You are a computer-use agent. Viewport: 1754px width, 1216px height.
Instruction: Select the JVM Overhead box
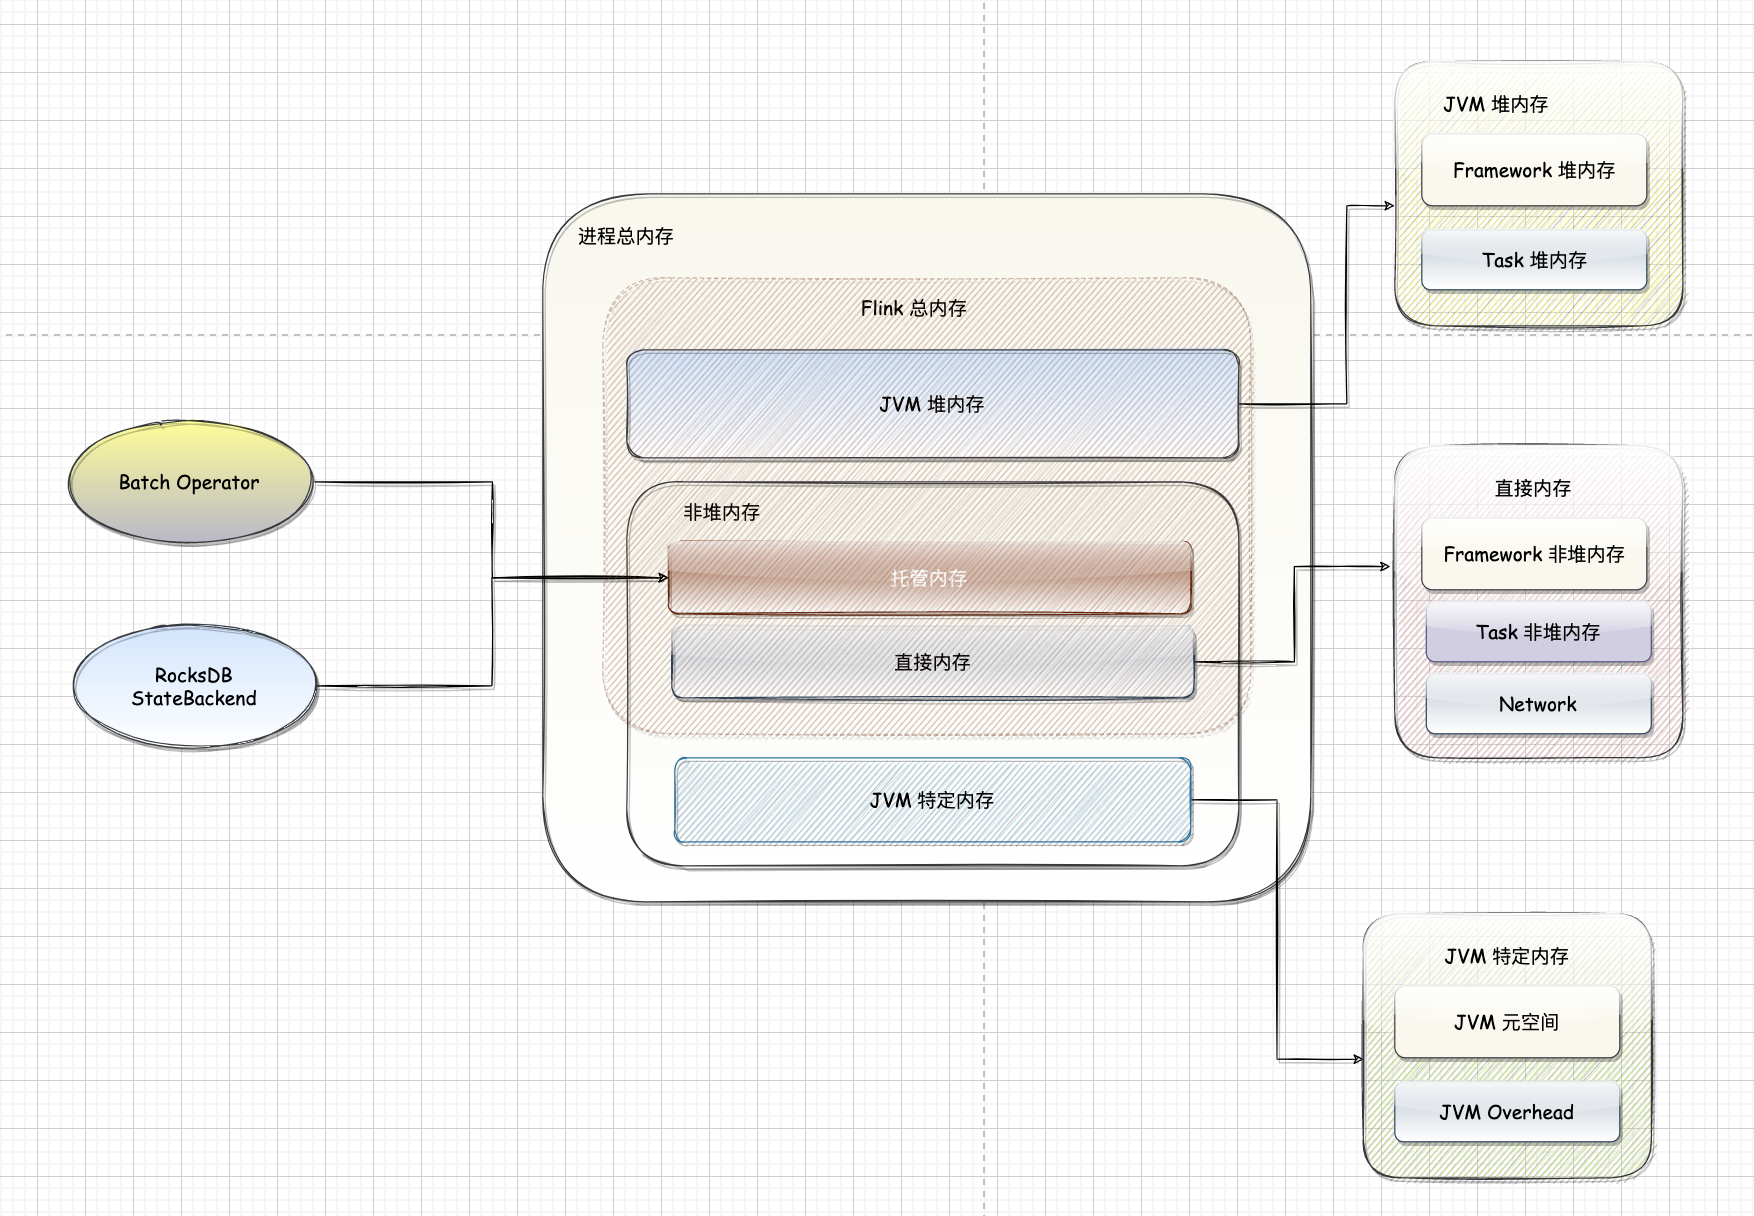click(x=1506, y=1112)
